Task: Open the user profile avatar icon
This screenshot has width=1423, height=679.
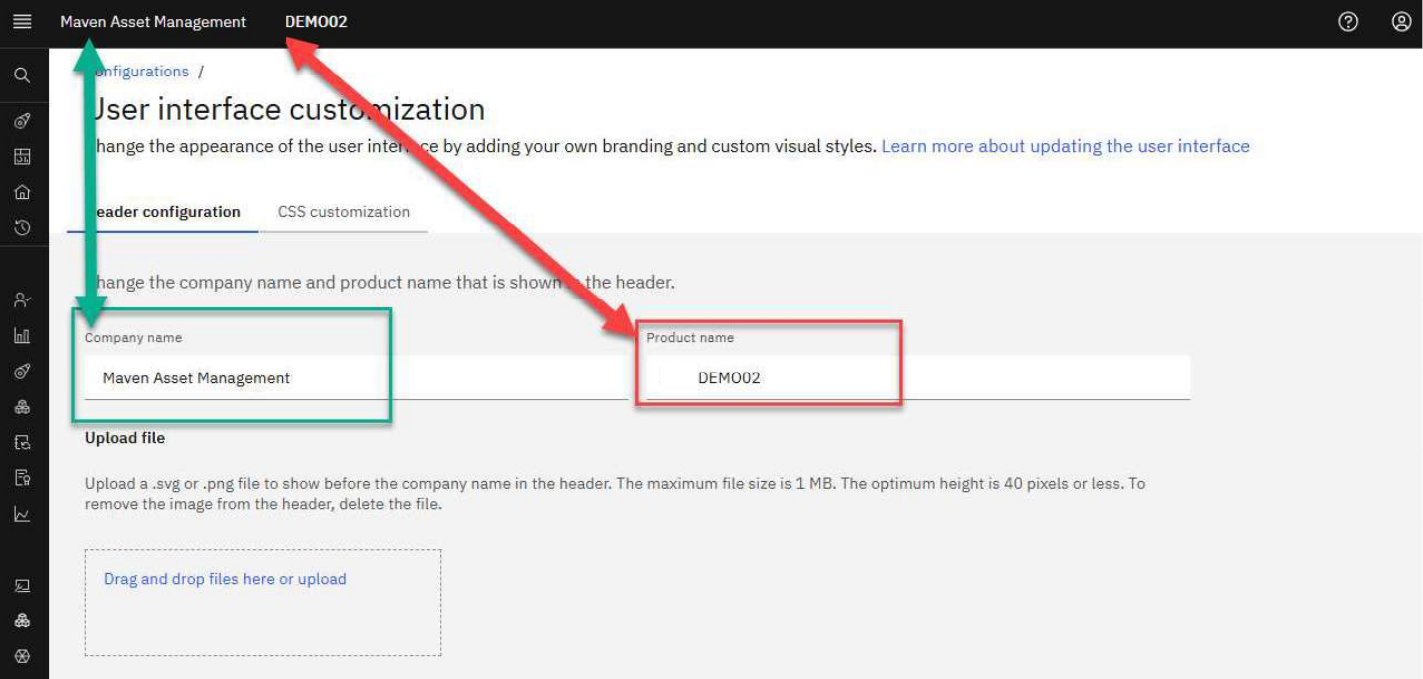Action: pos(1401,21)
